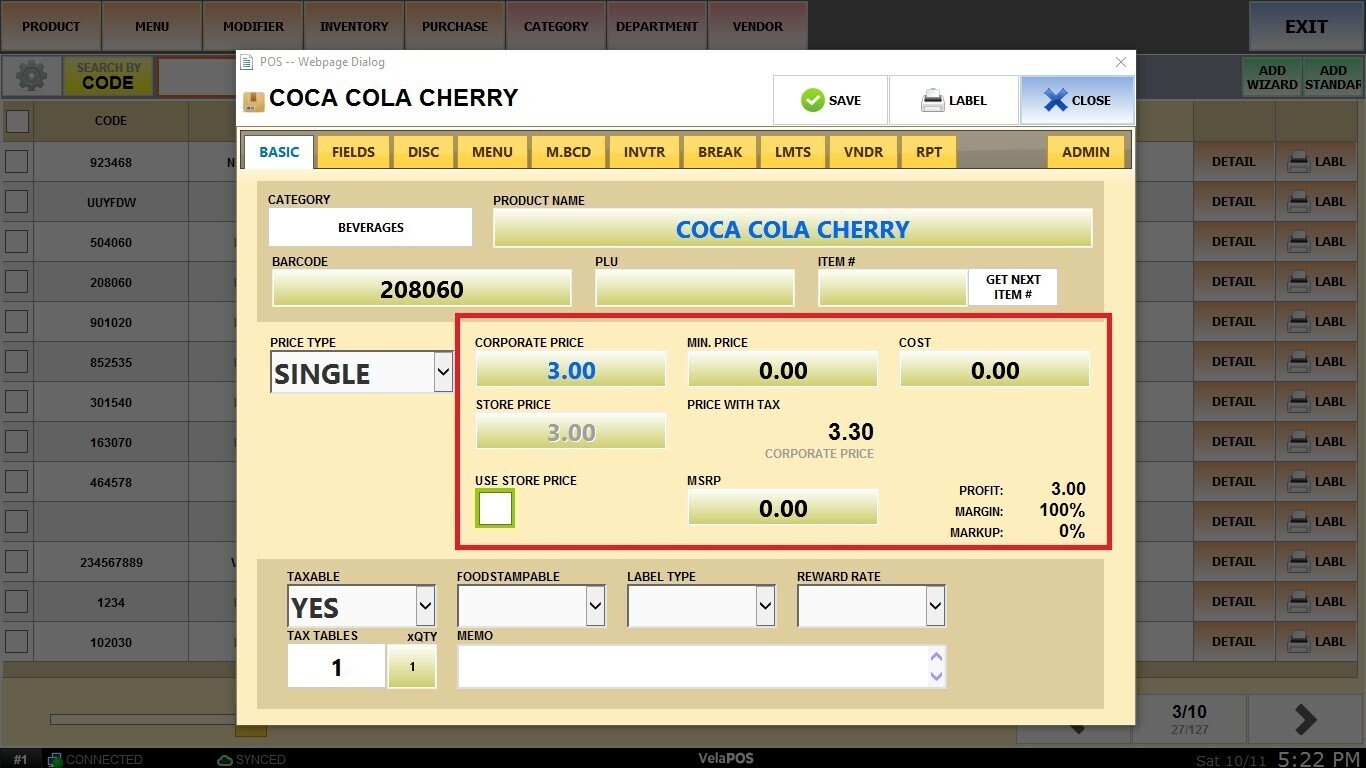Click the horizontal scrollbar below product list

(143, 719)
